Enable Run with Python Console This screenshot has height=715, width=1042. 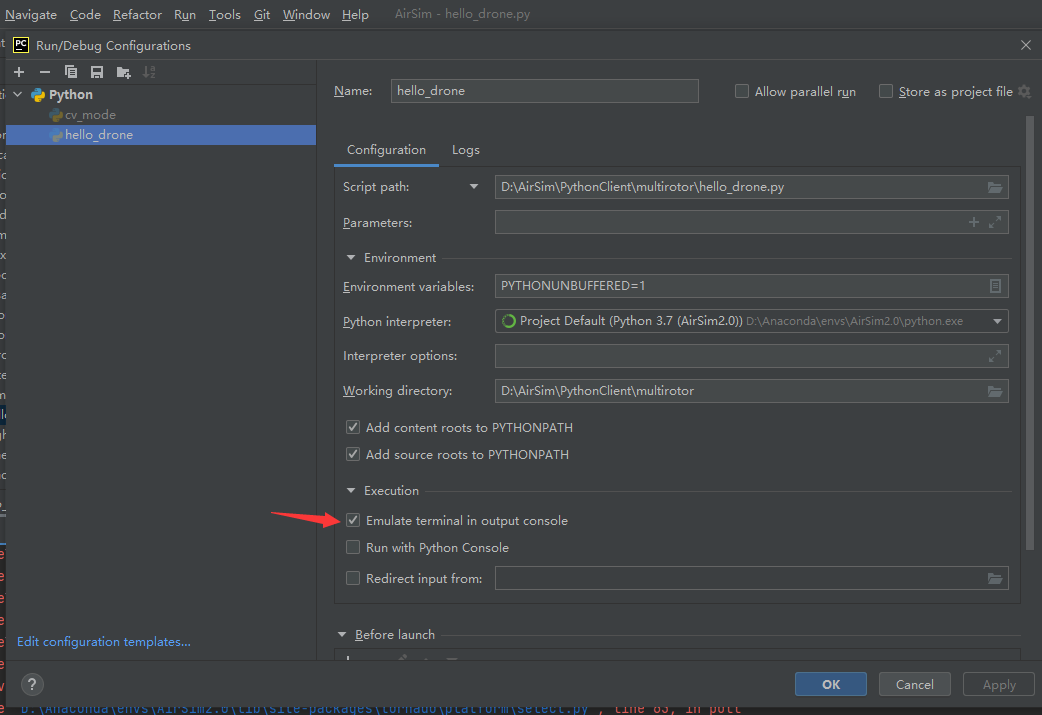[x=353, y=548]
